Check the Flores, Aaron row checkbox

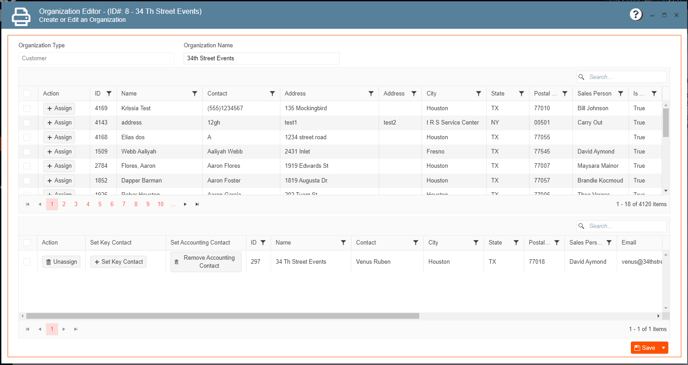pyautogui.click(x=27, y=166)
